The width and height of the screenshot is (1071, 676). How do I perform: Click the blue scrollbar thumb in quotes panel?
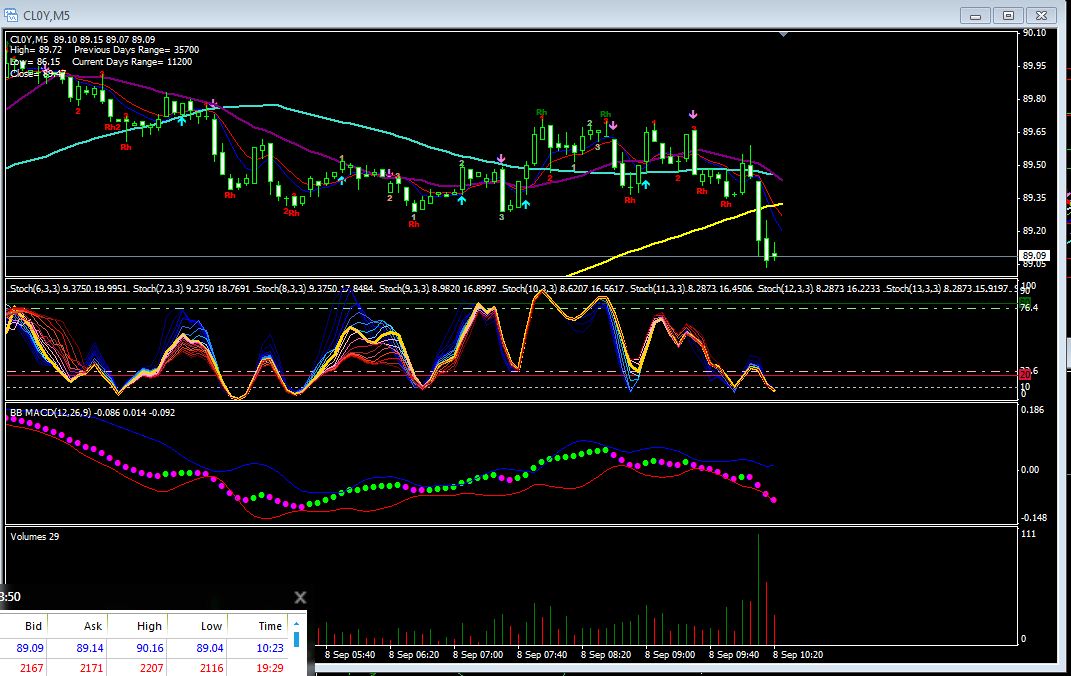pos(296,639)
